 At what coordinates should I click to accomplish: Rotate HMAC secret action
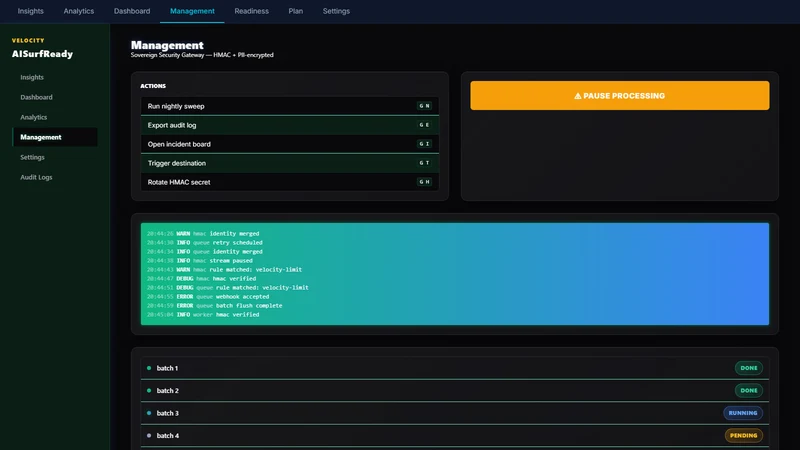coord(290,182)
